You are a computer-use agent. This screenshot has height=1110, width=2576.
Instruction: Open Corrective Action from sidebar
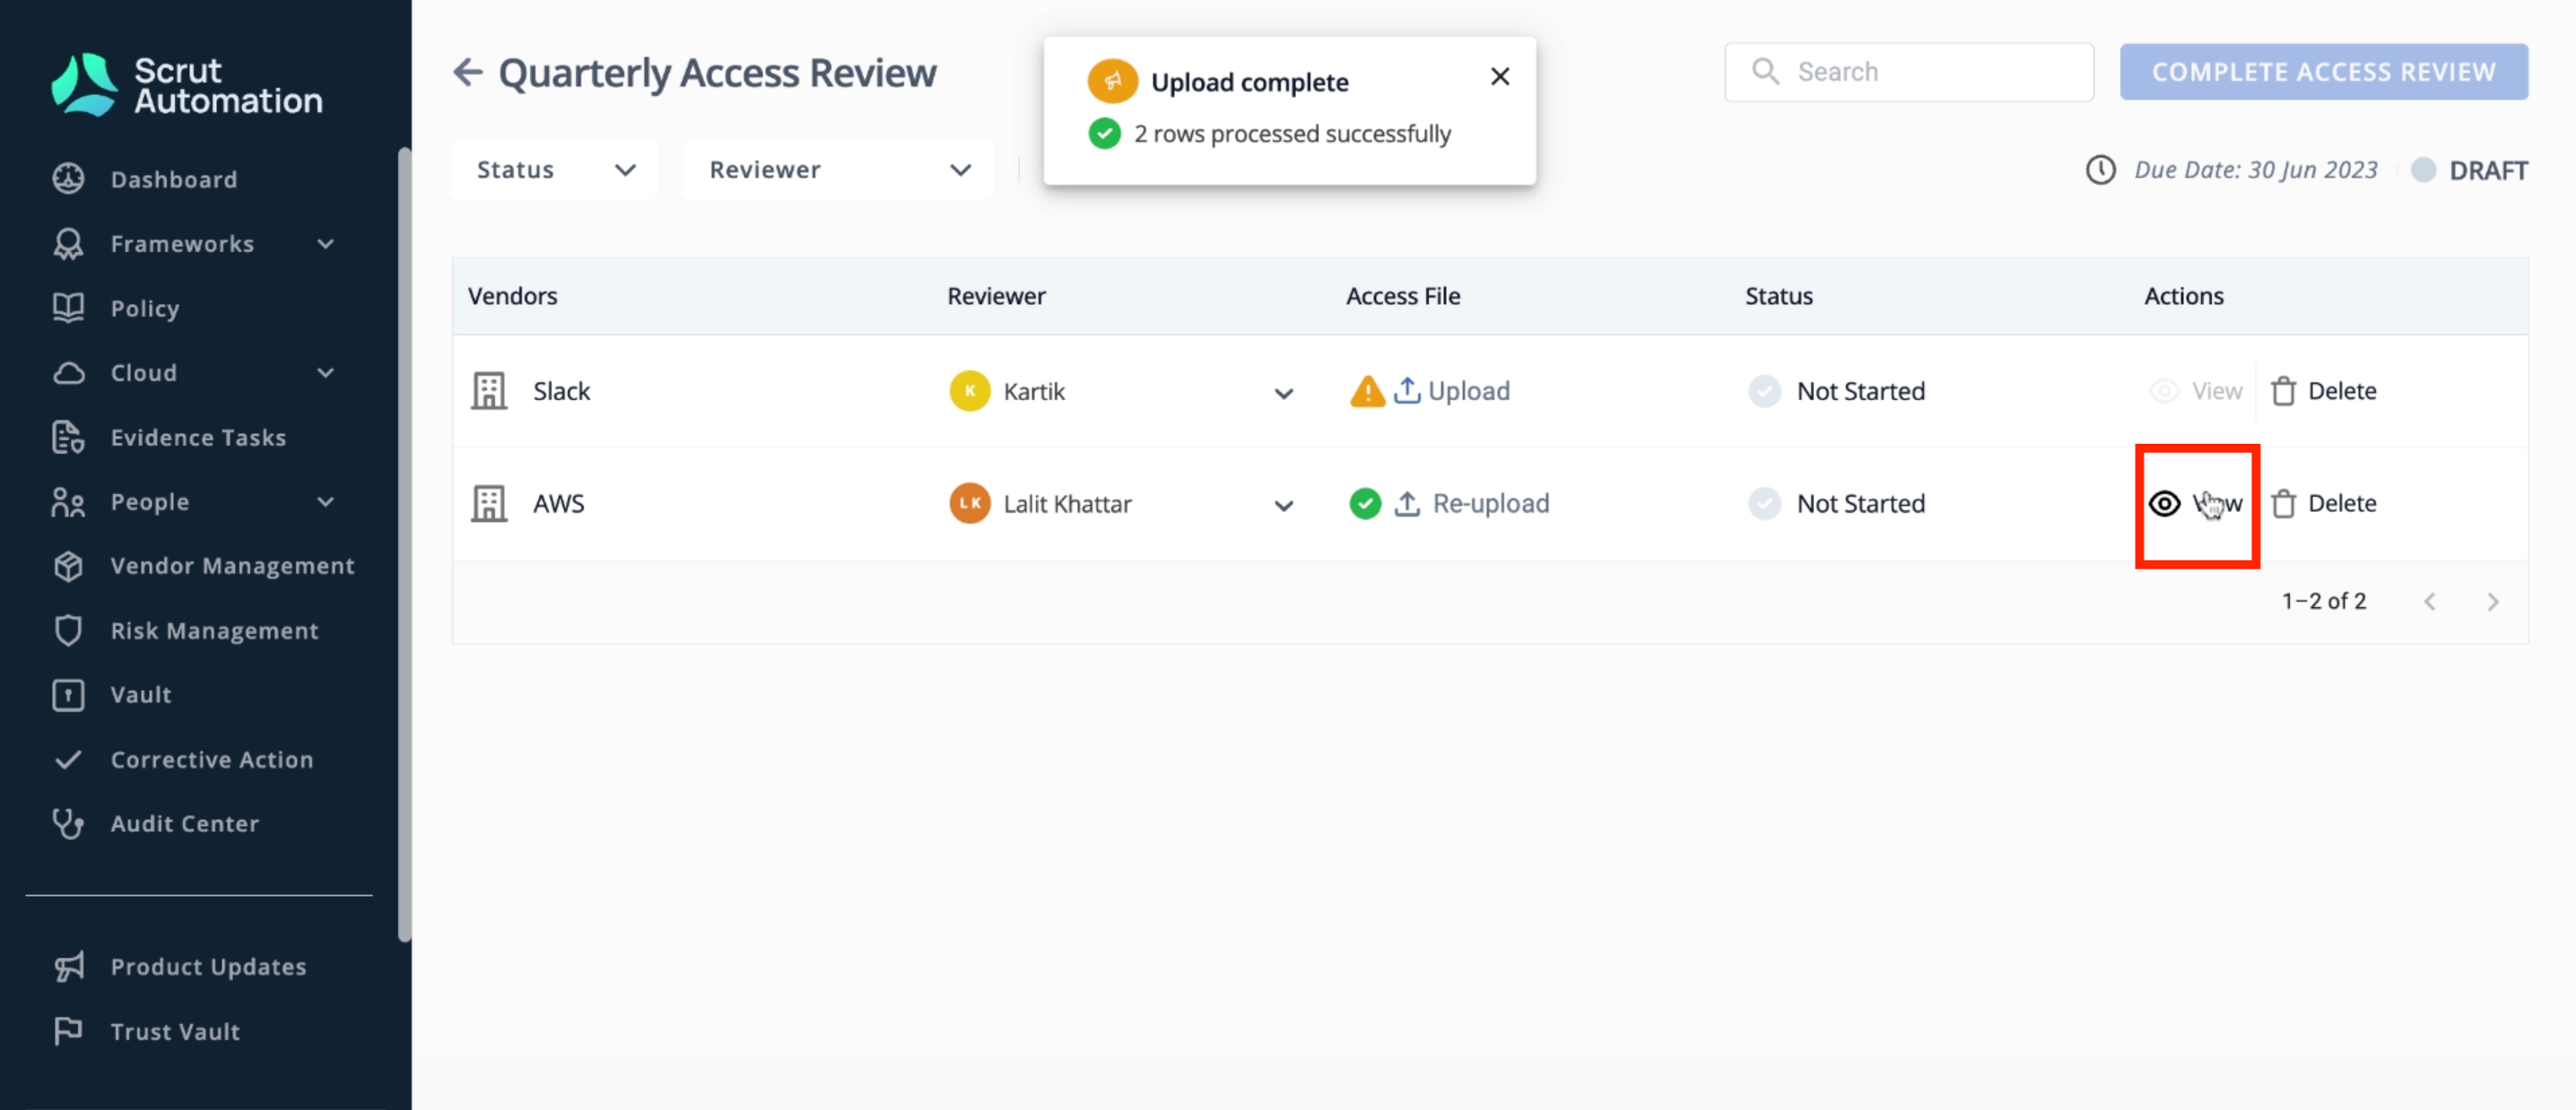211,760
